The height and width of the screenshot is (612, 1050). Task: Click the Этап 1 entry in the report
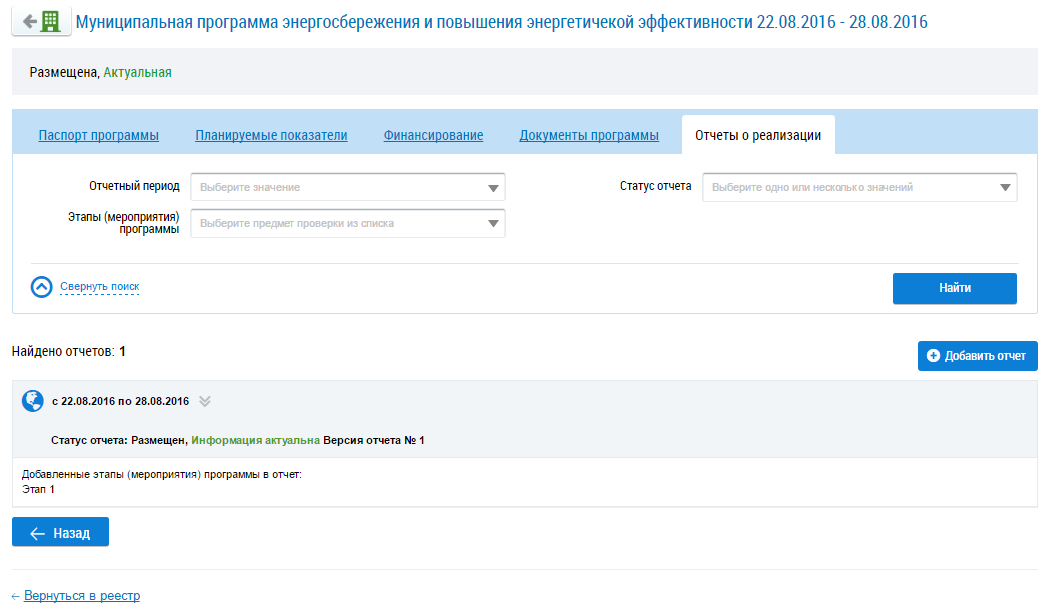pyautogui.click(x=38, y=490)
